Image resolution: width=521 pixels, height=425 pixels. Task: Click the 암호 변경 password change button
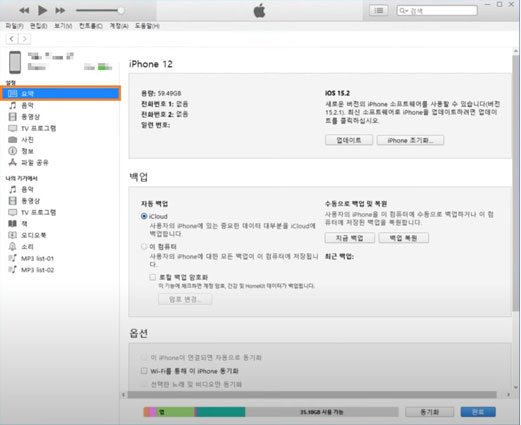185,299
